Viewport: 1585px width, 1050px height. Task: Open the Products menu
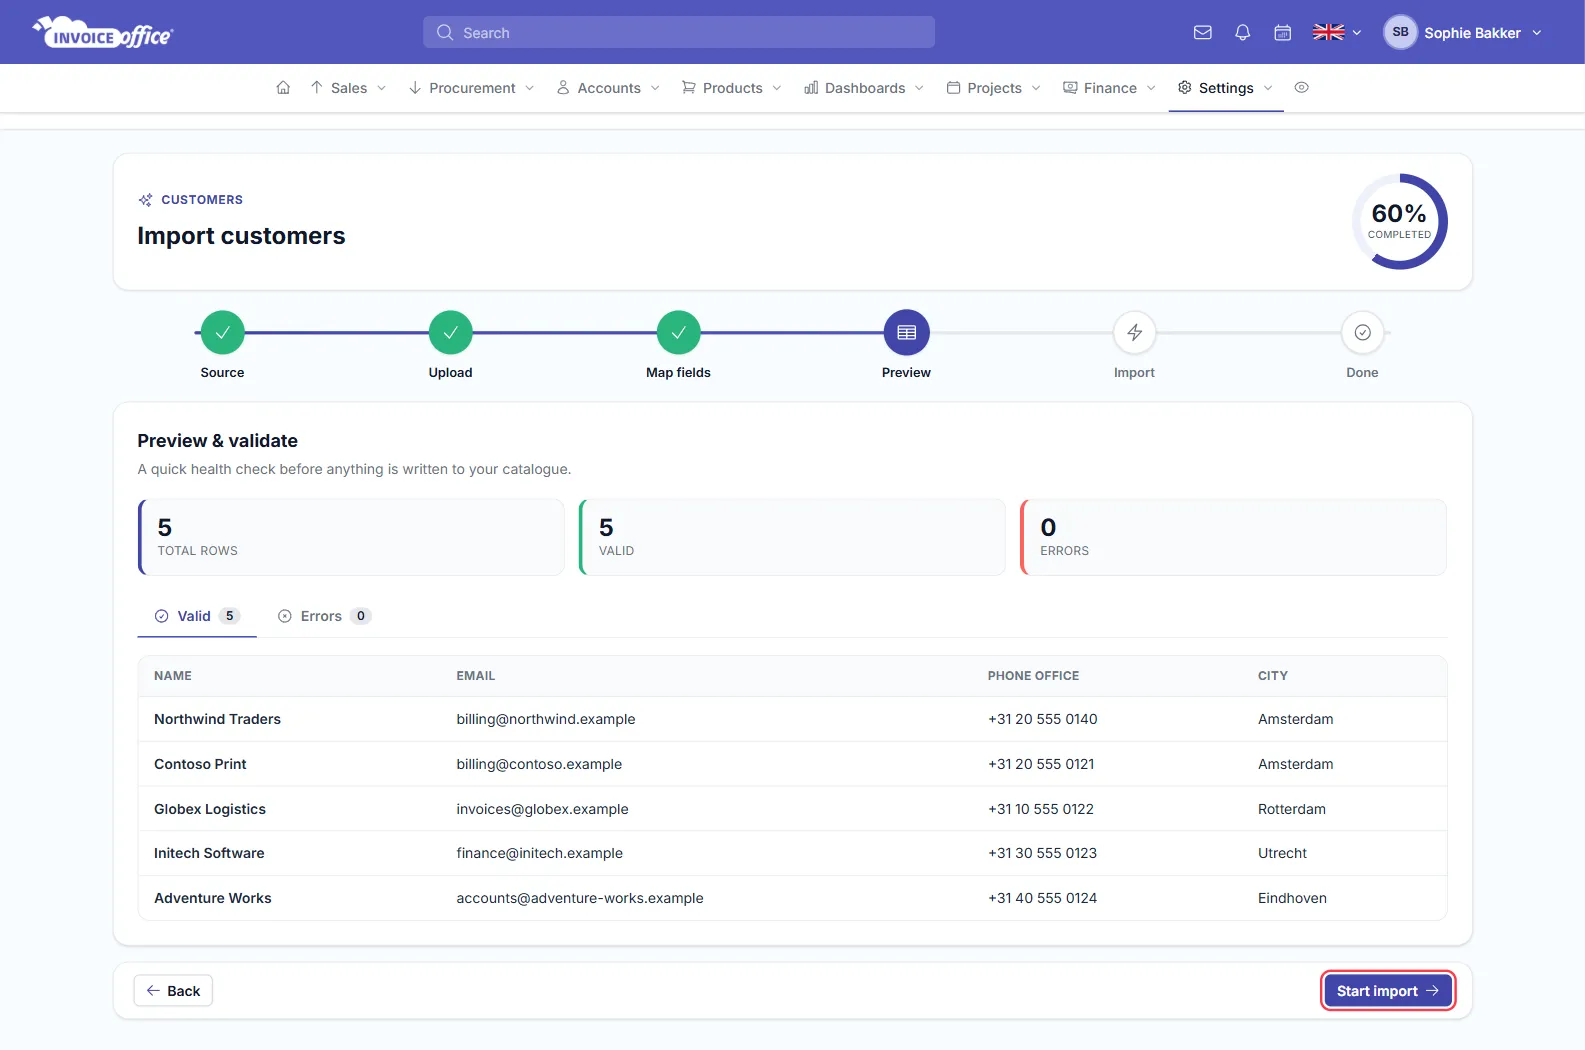733,88
